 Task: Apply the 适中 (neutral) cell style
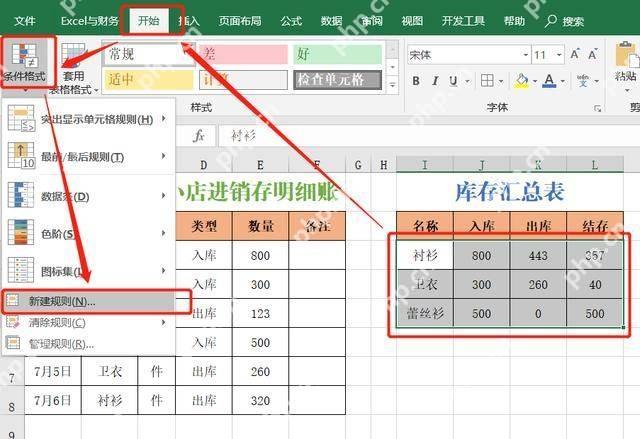coord(149,79)
